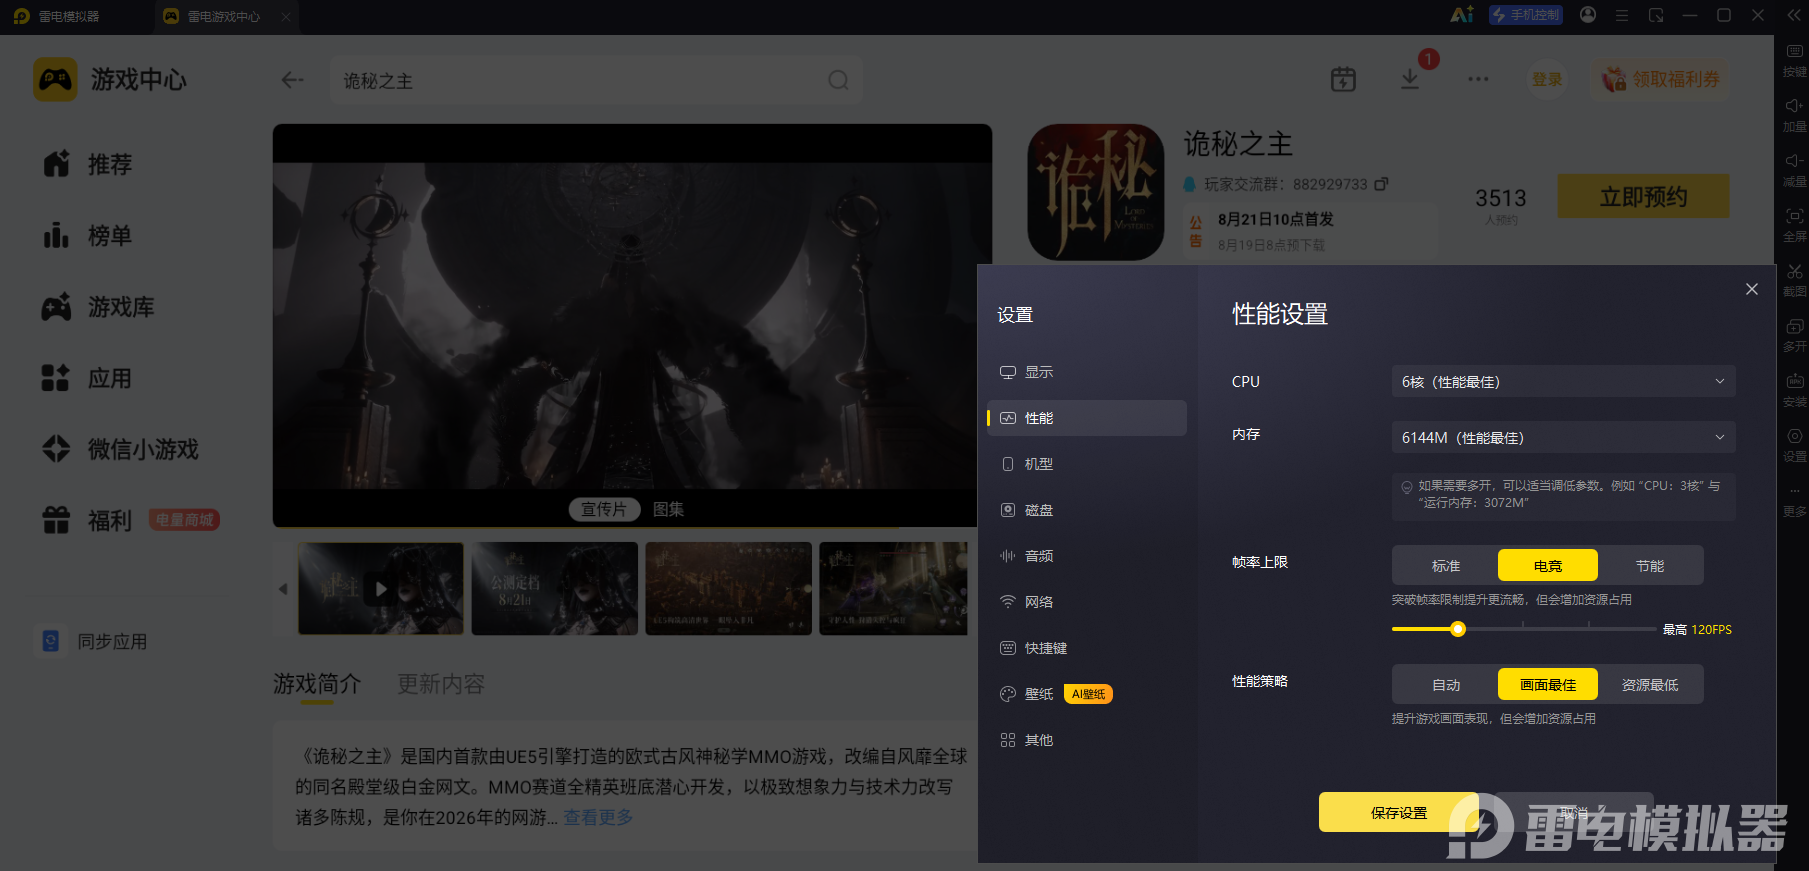1809x871 pixels.
Task: Open 壁纸 settings section
Action: coord(1087,694)
